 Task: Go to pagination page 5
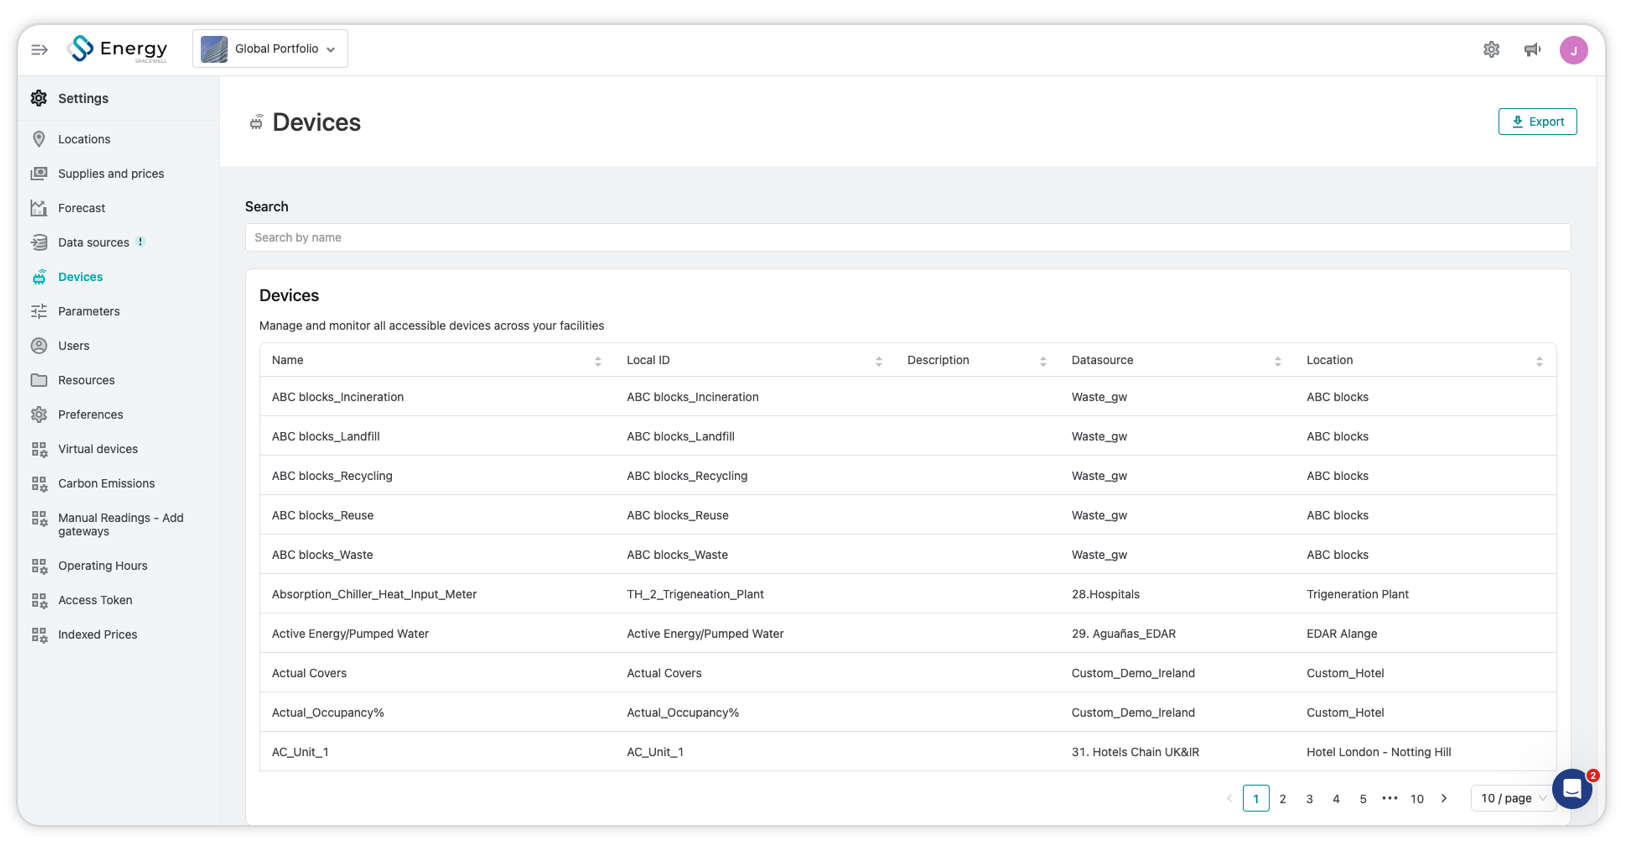1363,798
